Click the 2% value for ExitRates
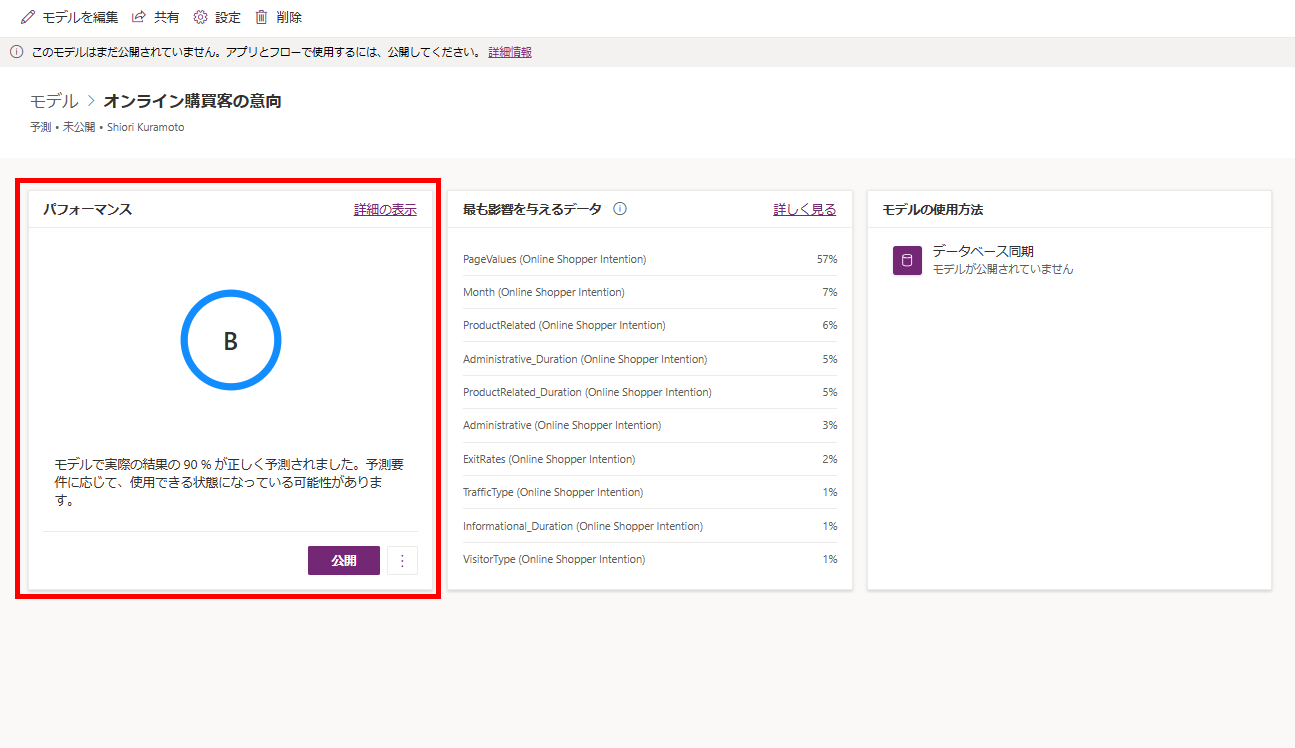 tap(830, 459)
